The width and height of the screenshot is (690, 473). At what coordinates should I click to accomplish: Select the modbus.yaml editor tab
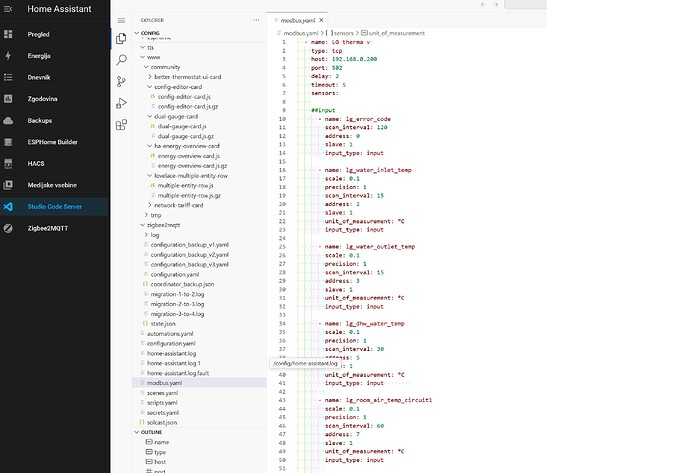[x=302, y=19]
